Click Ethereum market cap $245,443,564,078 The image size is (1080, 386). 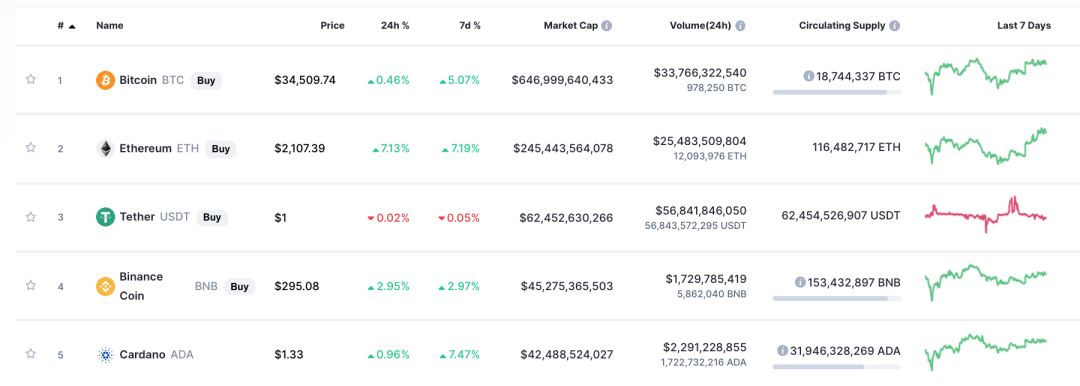[563, 148]
